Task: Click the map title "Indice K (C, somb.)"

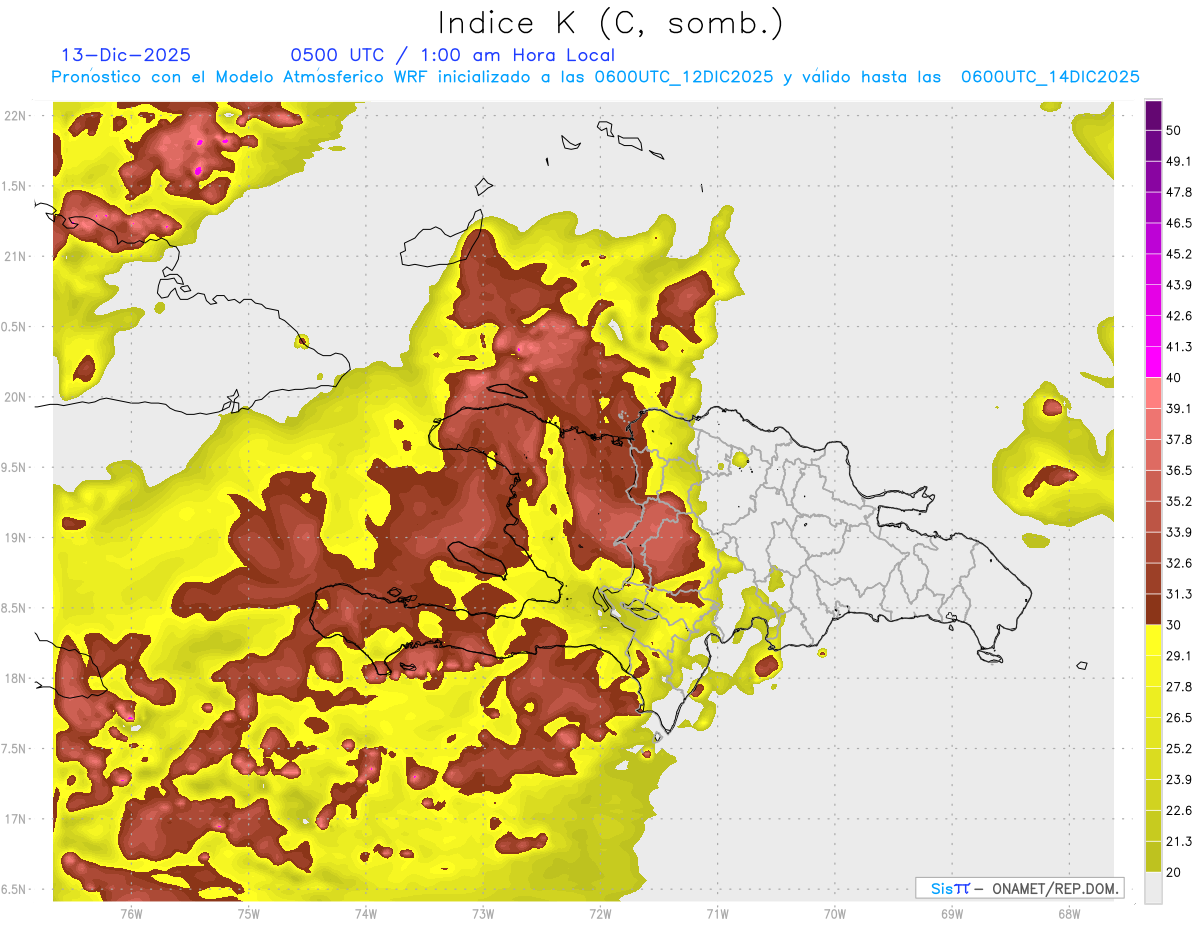Action: pos(611,23)
